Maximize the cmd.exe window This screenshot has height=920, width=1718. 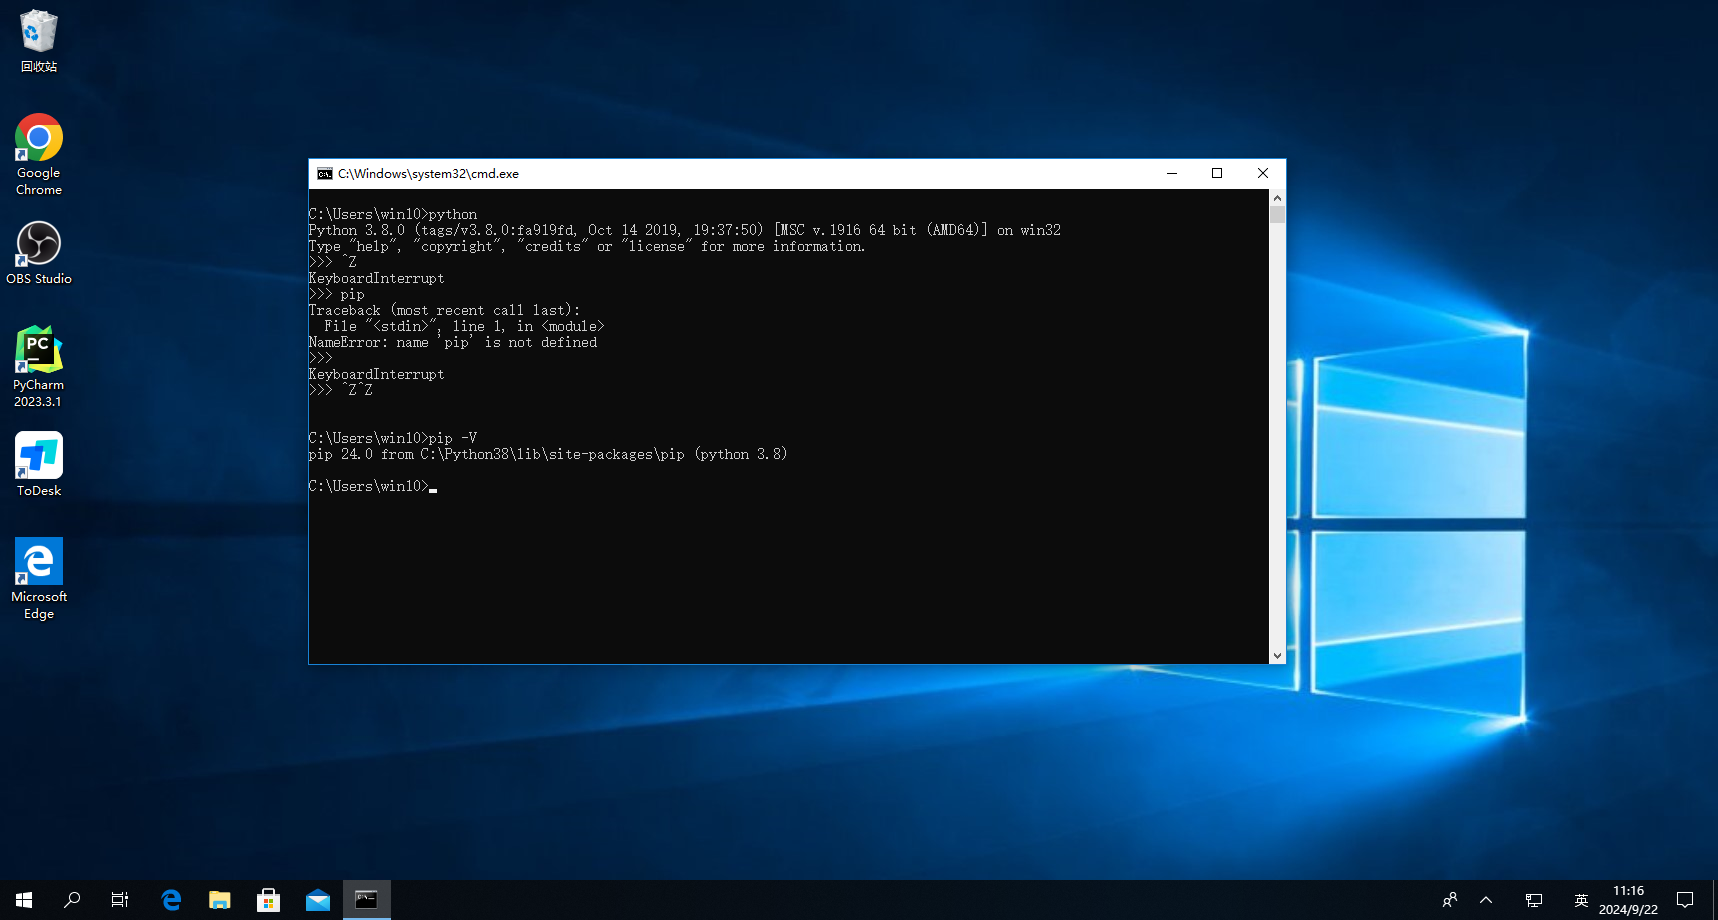pyautogui.click(x=1217, y=174)
